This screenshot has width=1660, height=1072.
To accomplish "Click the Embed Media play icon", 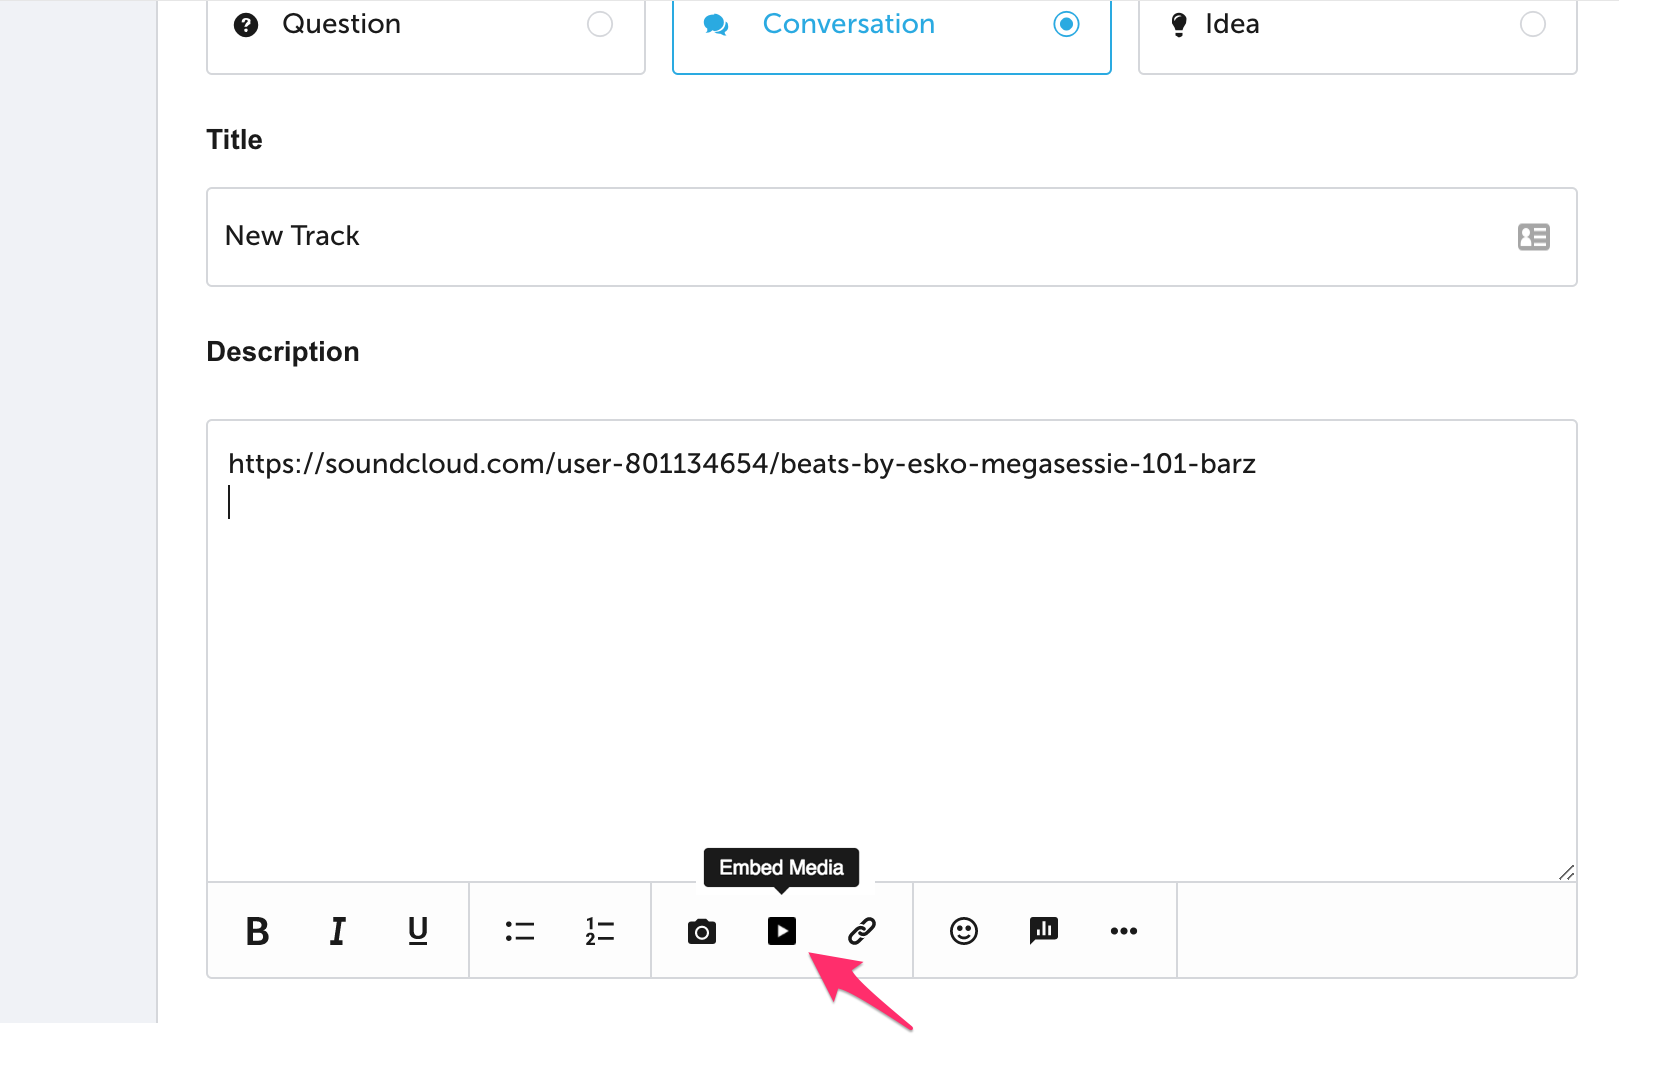I will (x=782, y=931).
